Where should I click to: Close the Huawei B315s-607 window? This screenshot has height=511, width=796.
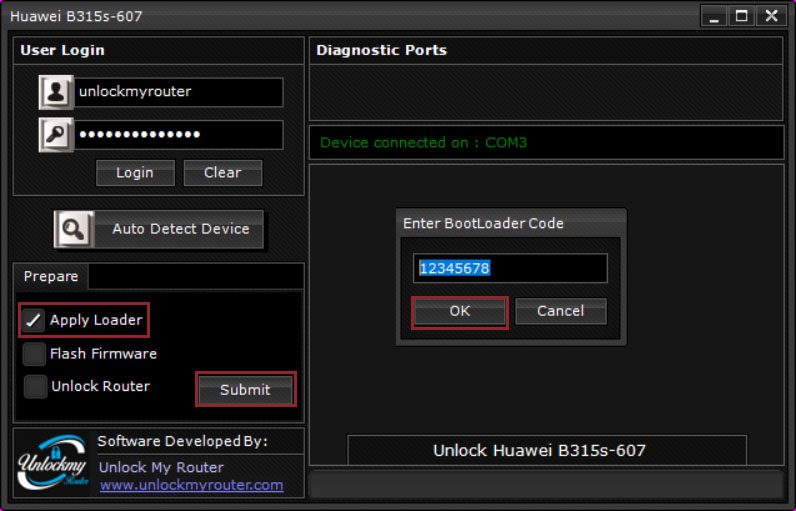771,16
